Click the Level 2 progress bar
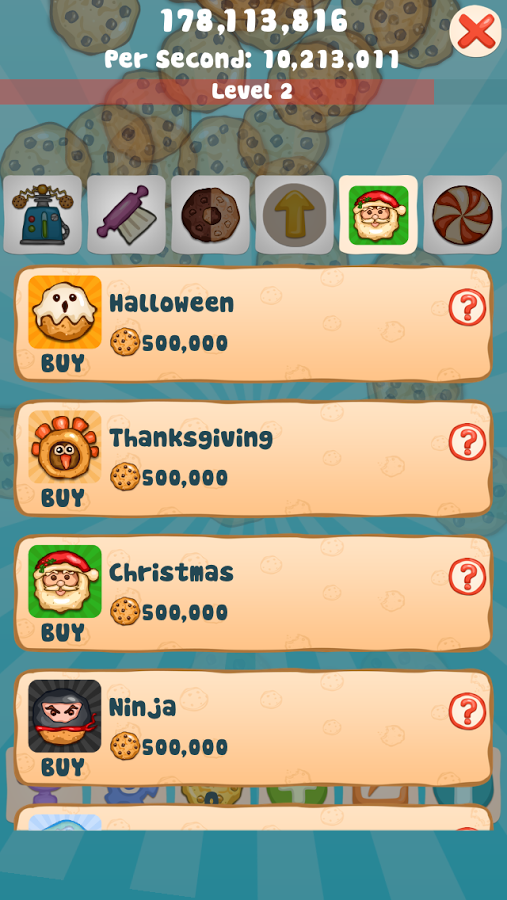The height and width of the screenshot is (900, 507). 217,92
